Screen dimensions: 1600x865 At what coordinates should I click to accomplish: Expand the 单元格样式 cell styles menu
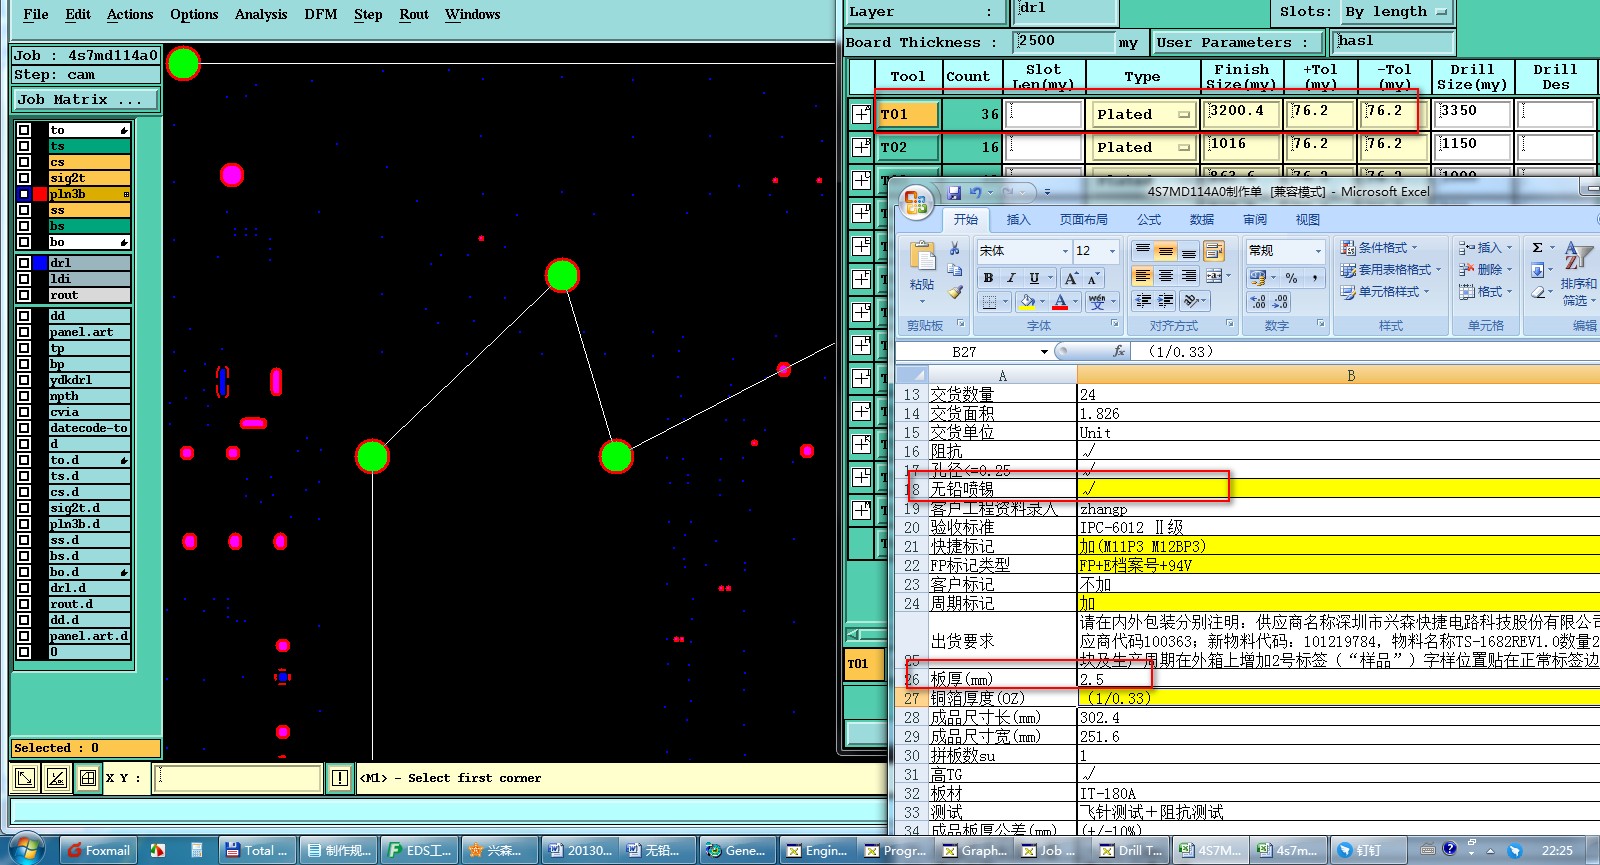[1385, 292]
